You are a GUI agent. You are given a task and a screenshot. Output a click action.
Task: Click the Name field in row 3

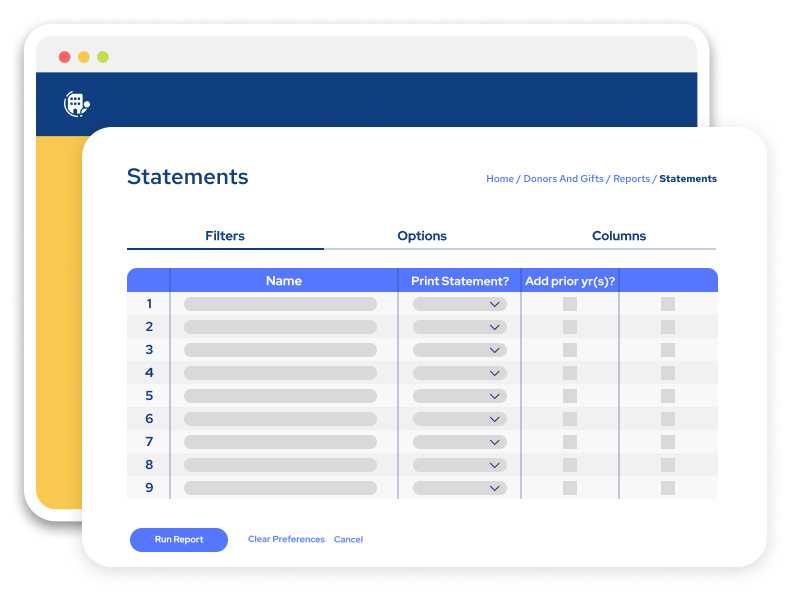coord(280,350)
